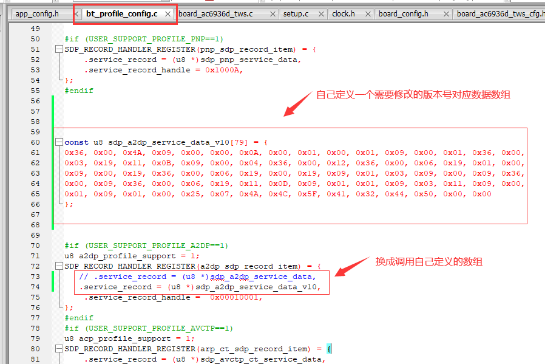The image size is (545, 364).
Task: Click on the value "0x00010001"
Action: (x=234, y=297)
